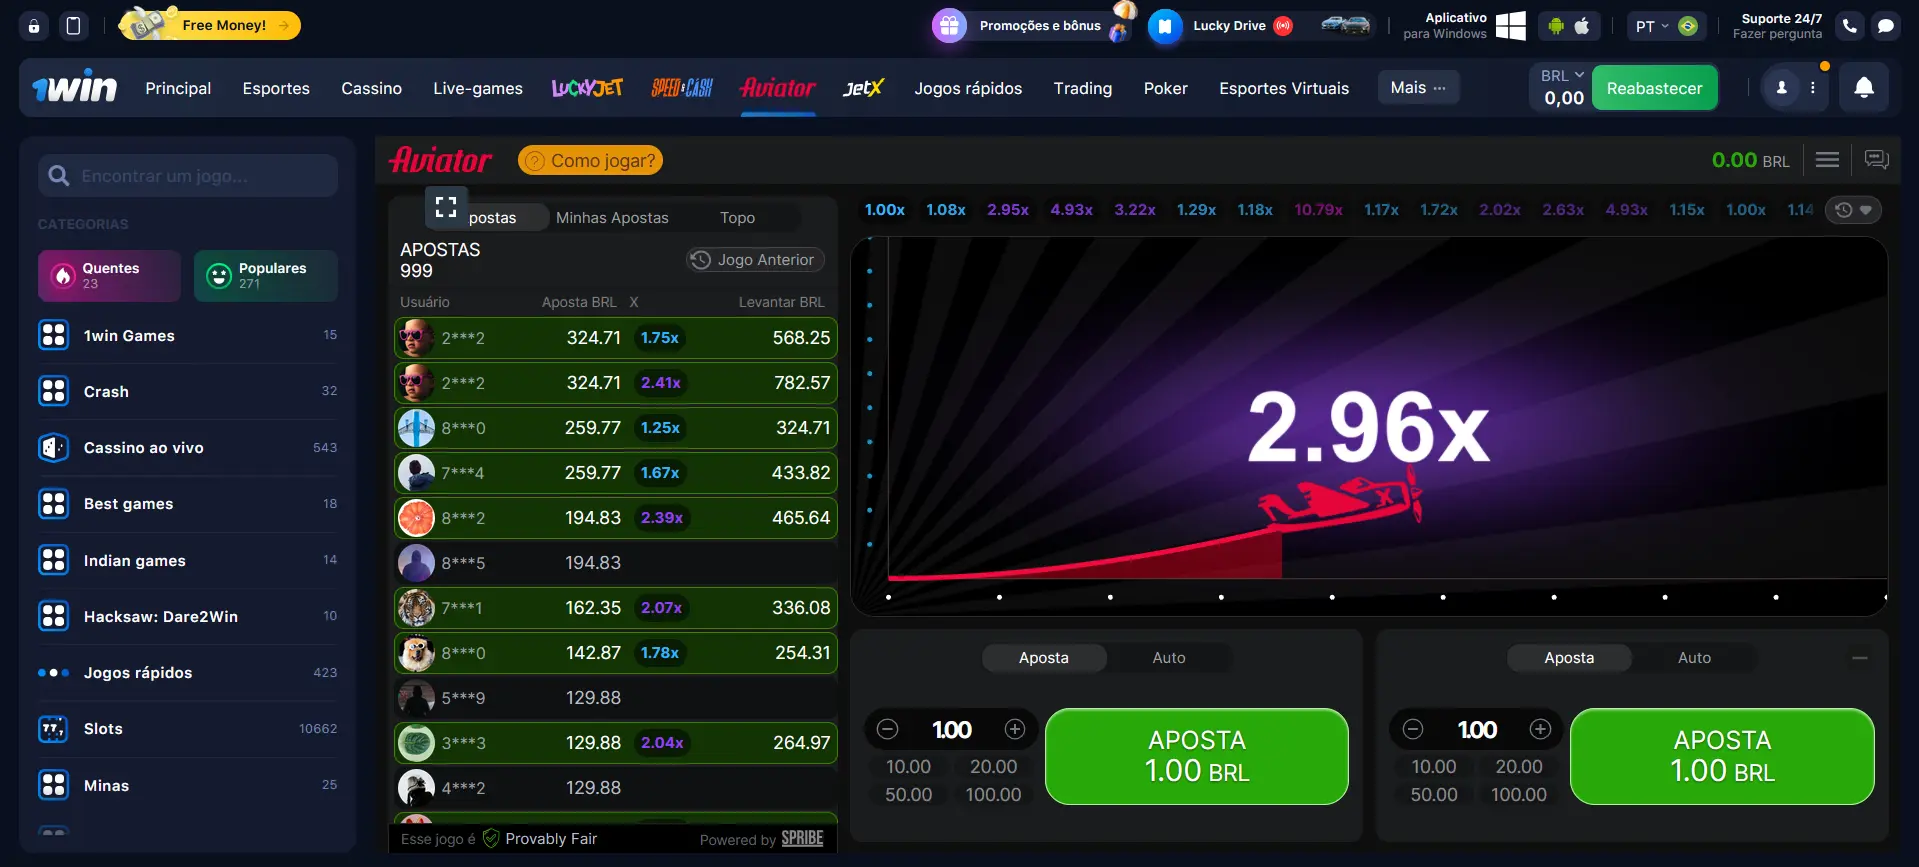
Task: Expand the Mais menu
Action: click(x=1417, y=88)
